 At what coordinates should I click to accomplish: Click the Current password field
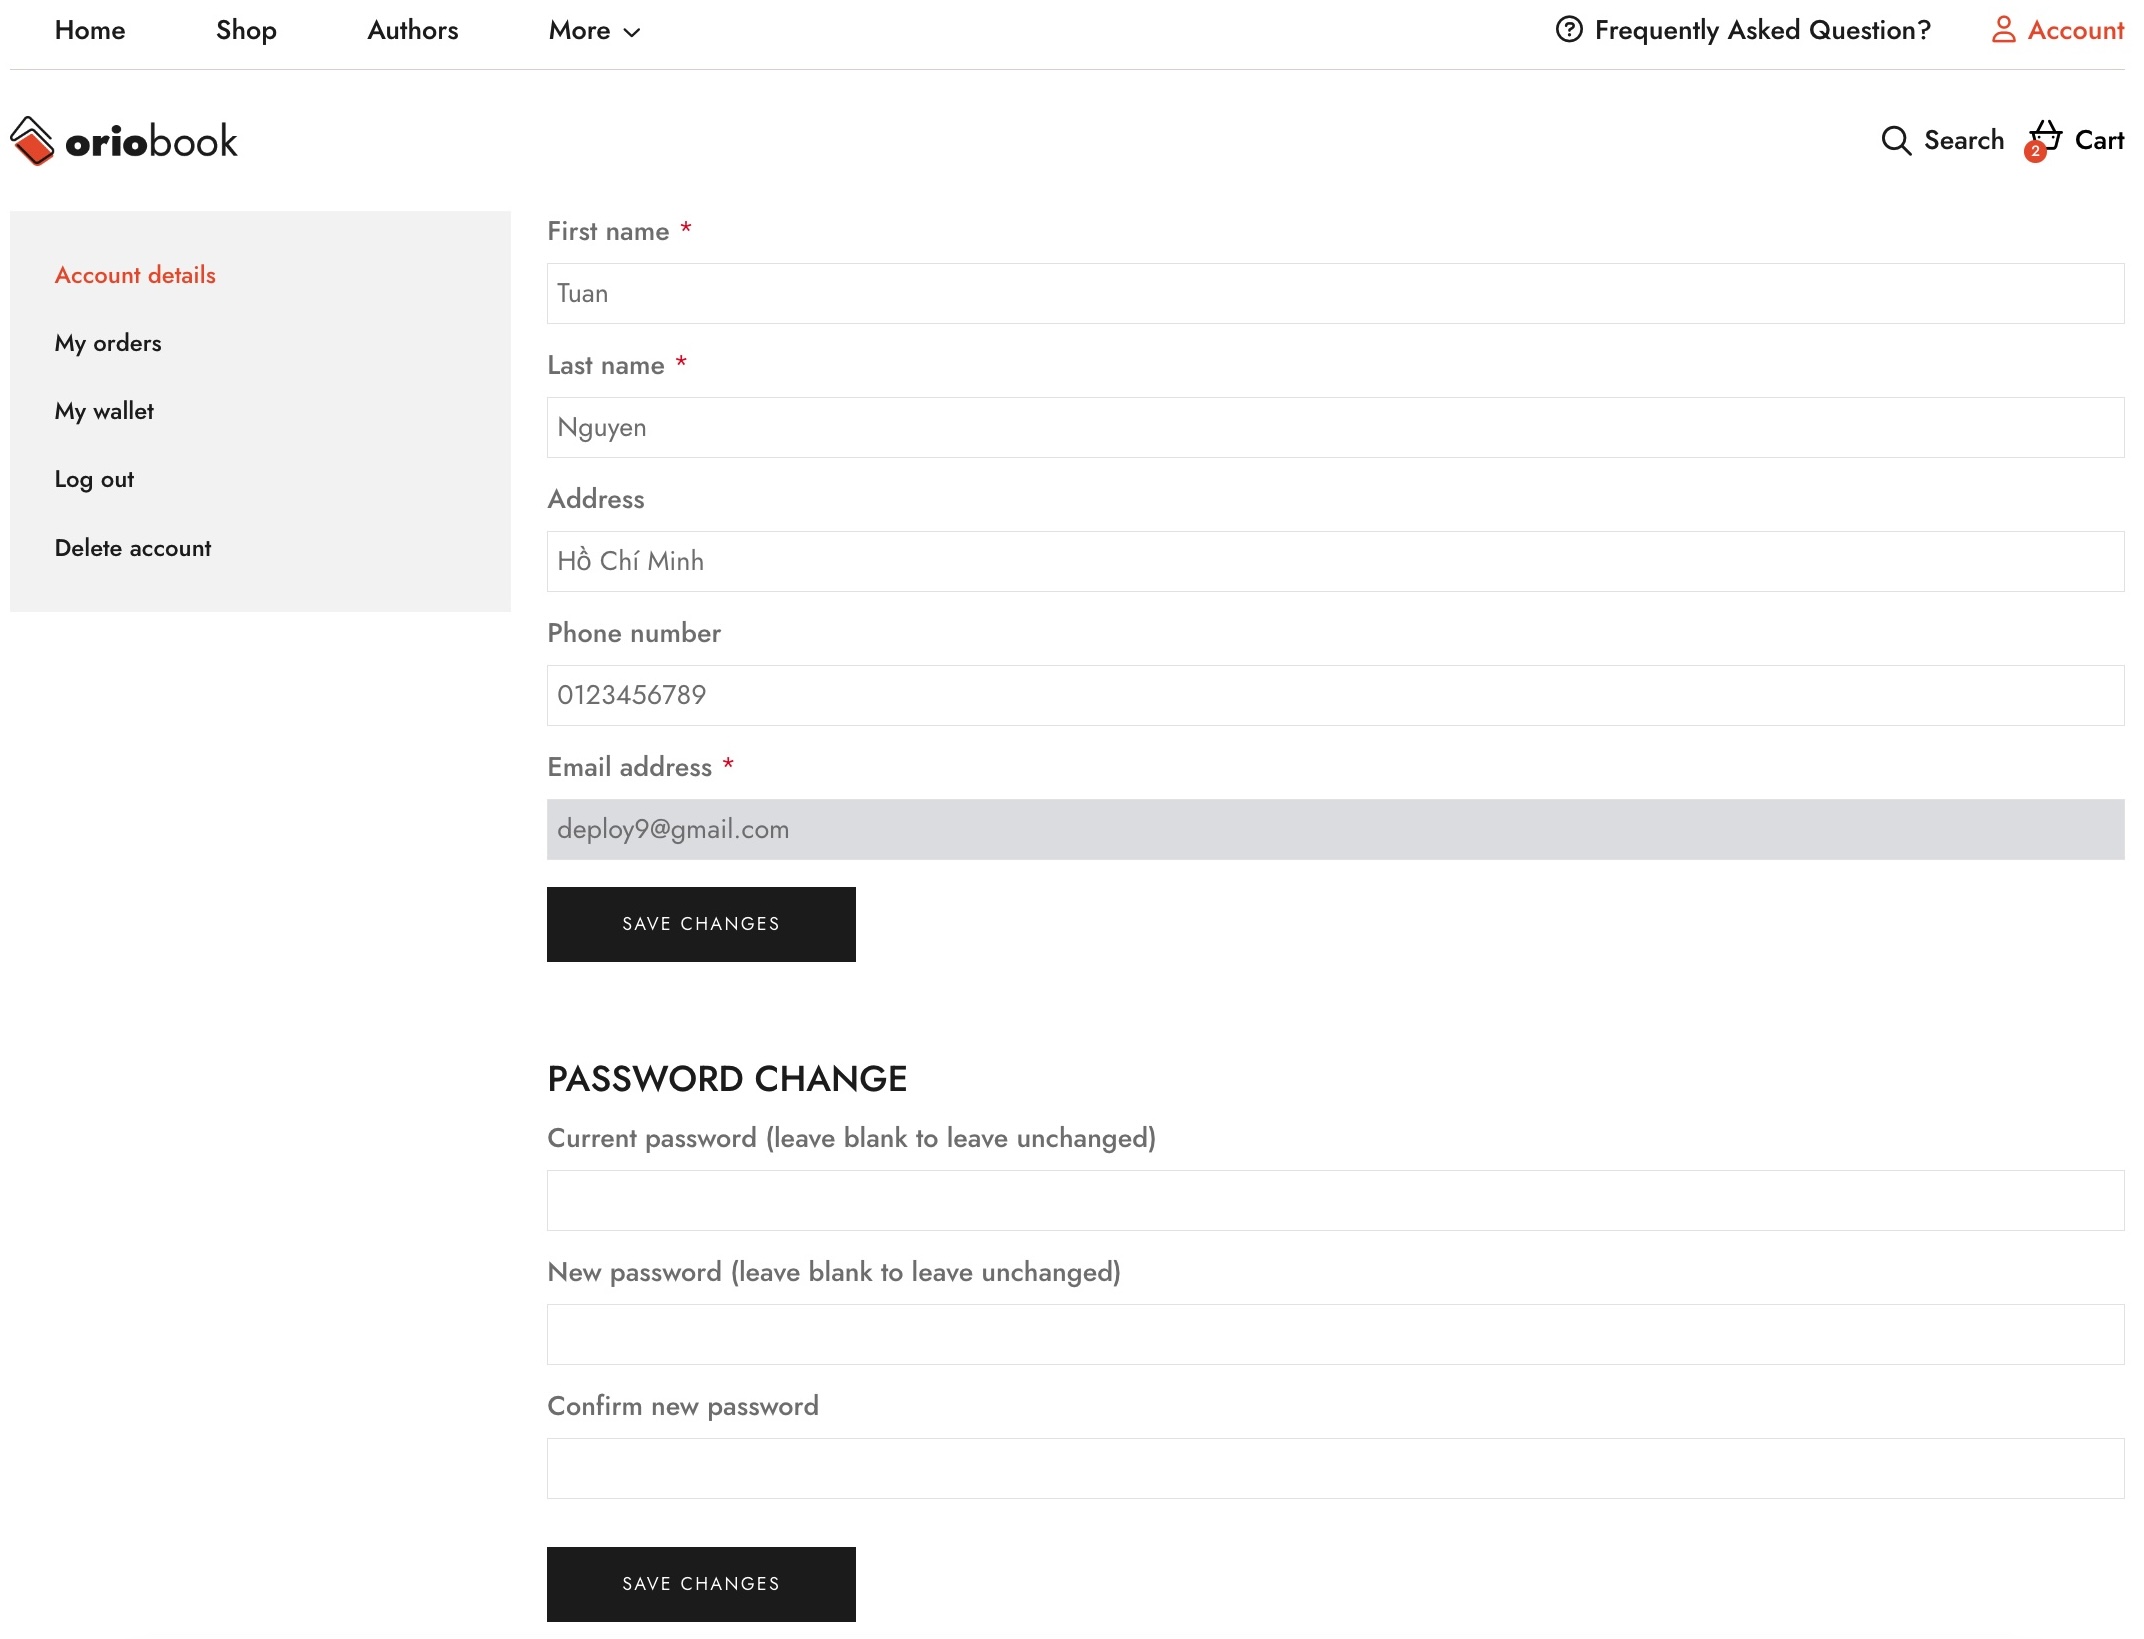click(1335, 1200)
